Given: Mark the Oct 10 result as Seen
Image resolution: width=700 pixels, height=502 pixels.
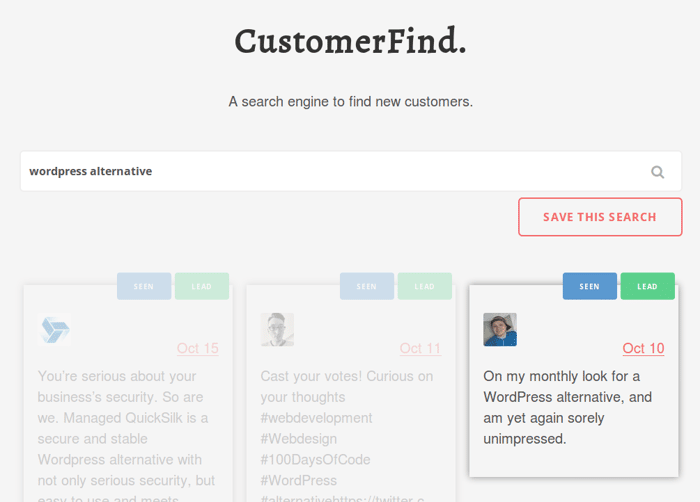Looking at the screenshot, I should click(x=590, y=286).
